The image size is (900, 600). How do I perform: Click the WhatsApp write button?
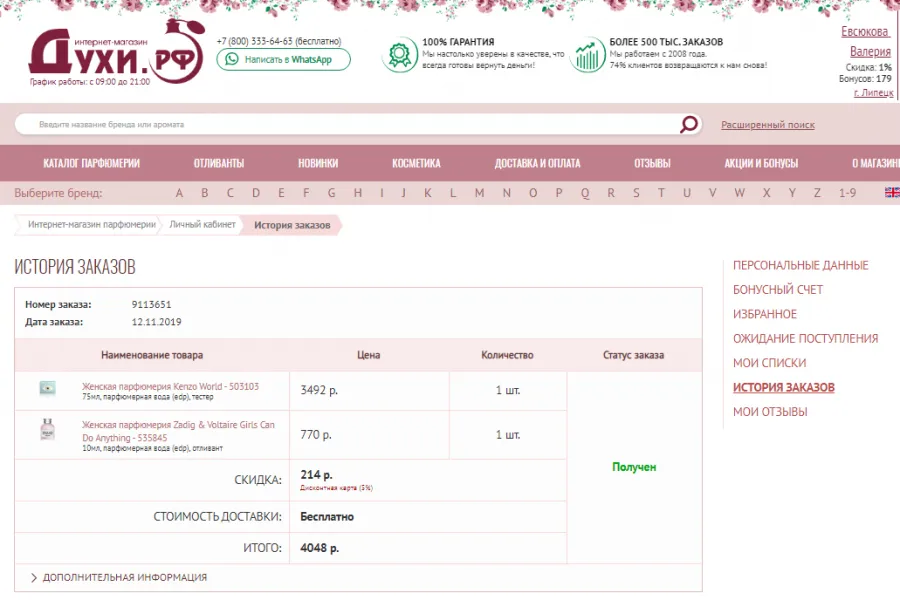pos(284,59)
